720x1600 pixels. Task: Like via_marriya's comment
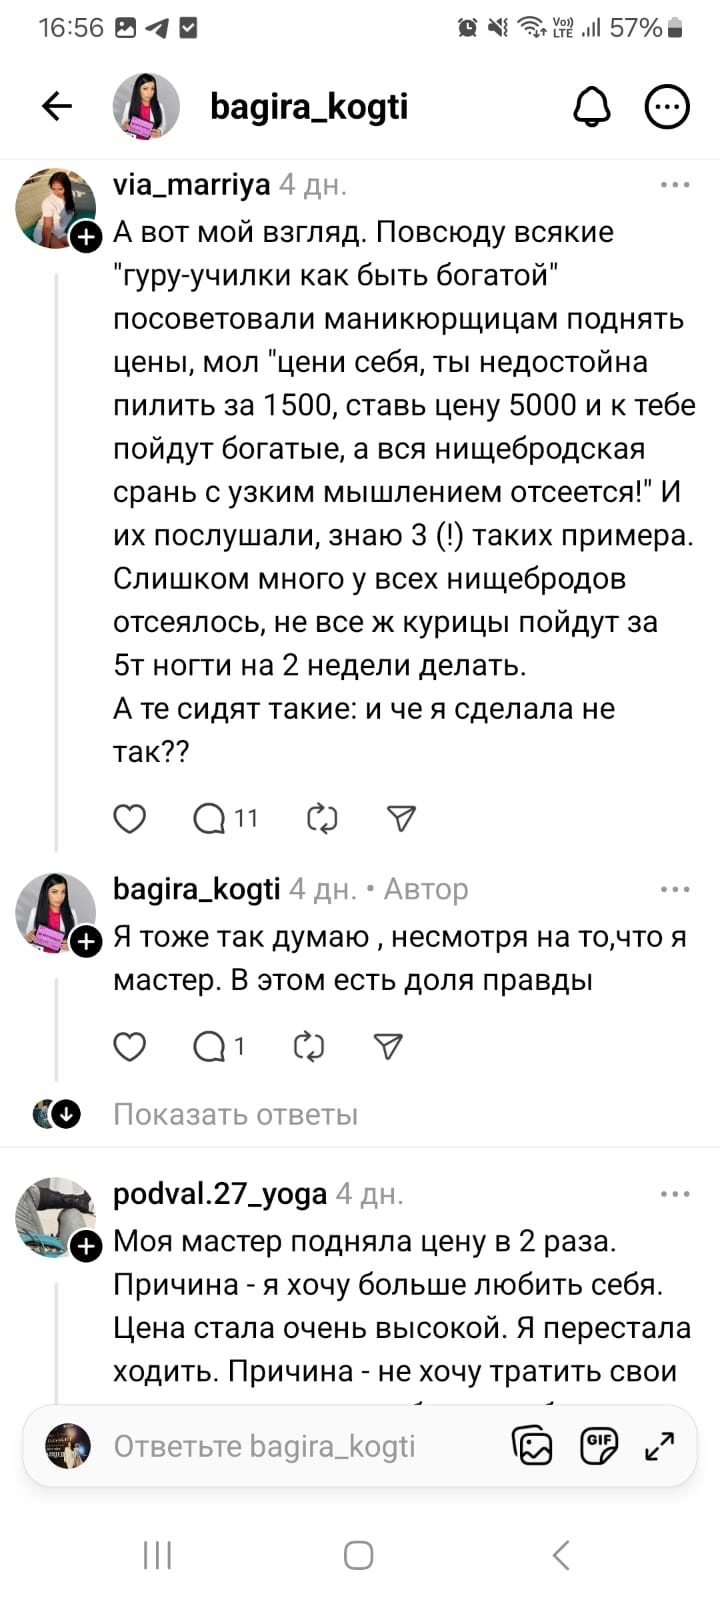click(x=130, y=819)
